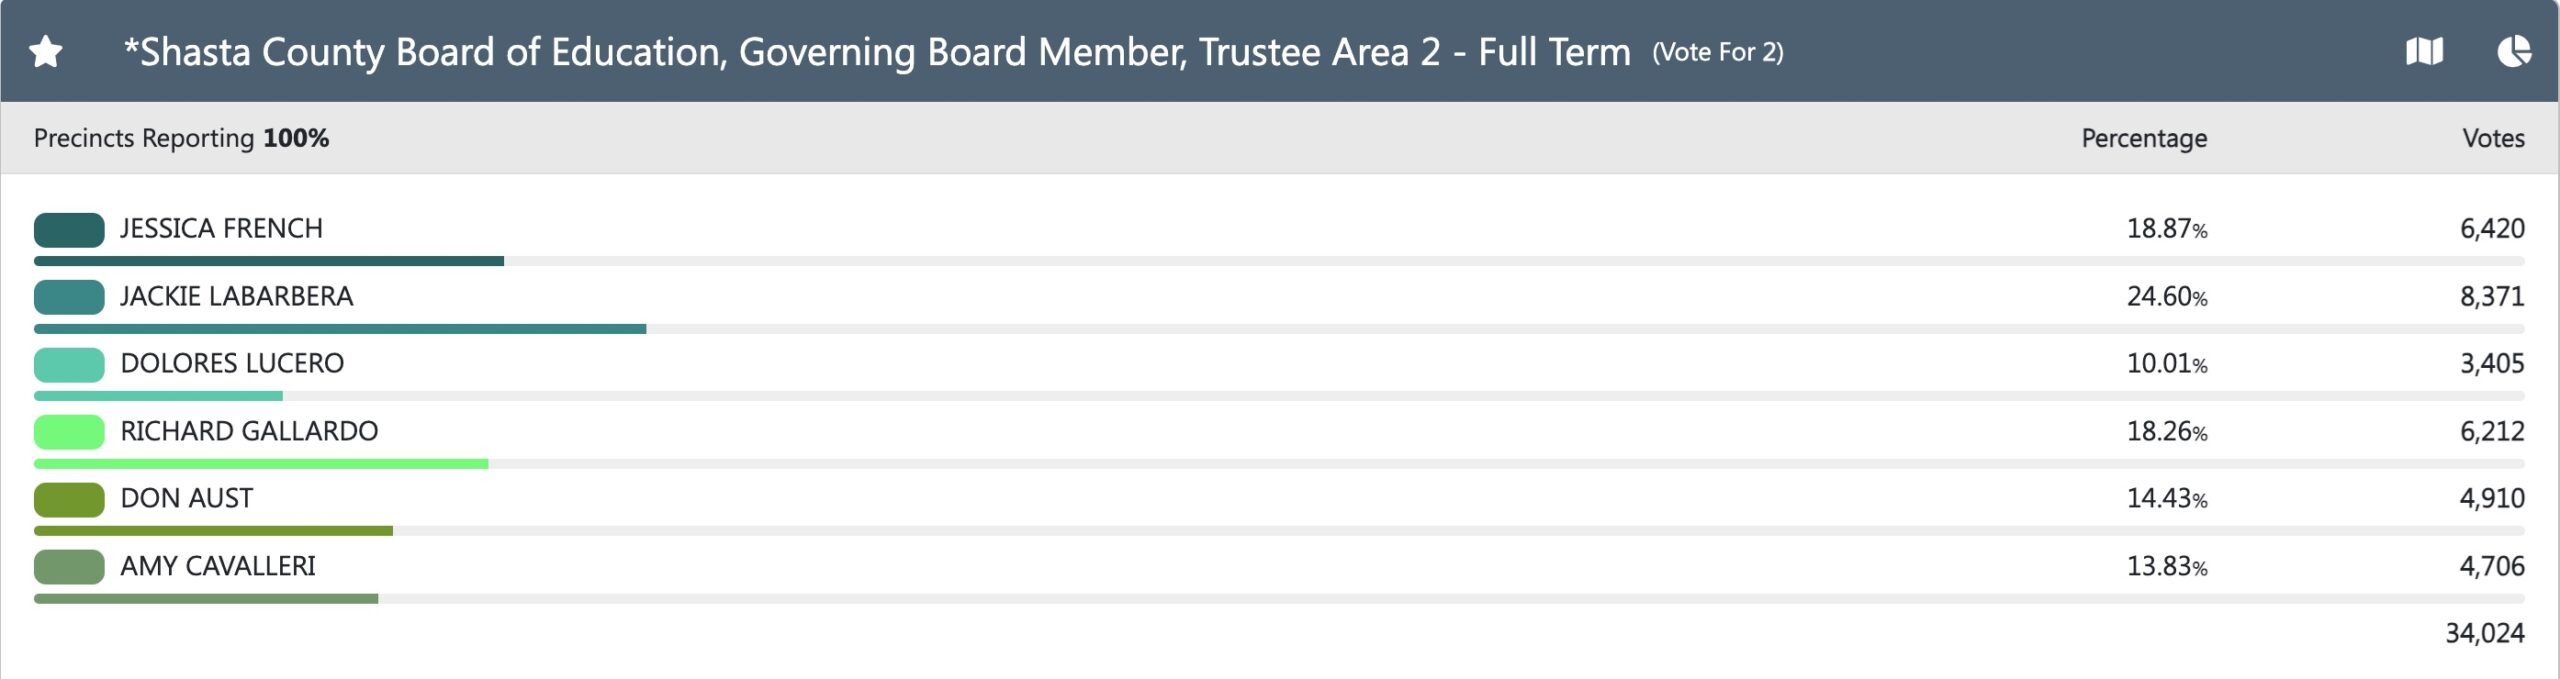Click candidate name Richard Gallardo
Viewport: 2560px width, 679px height.
tap(249, 432)
